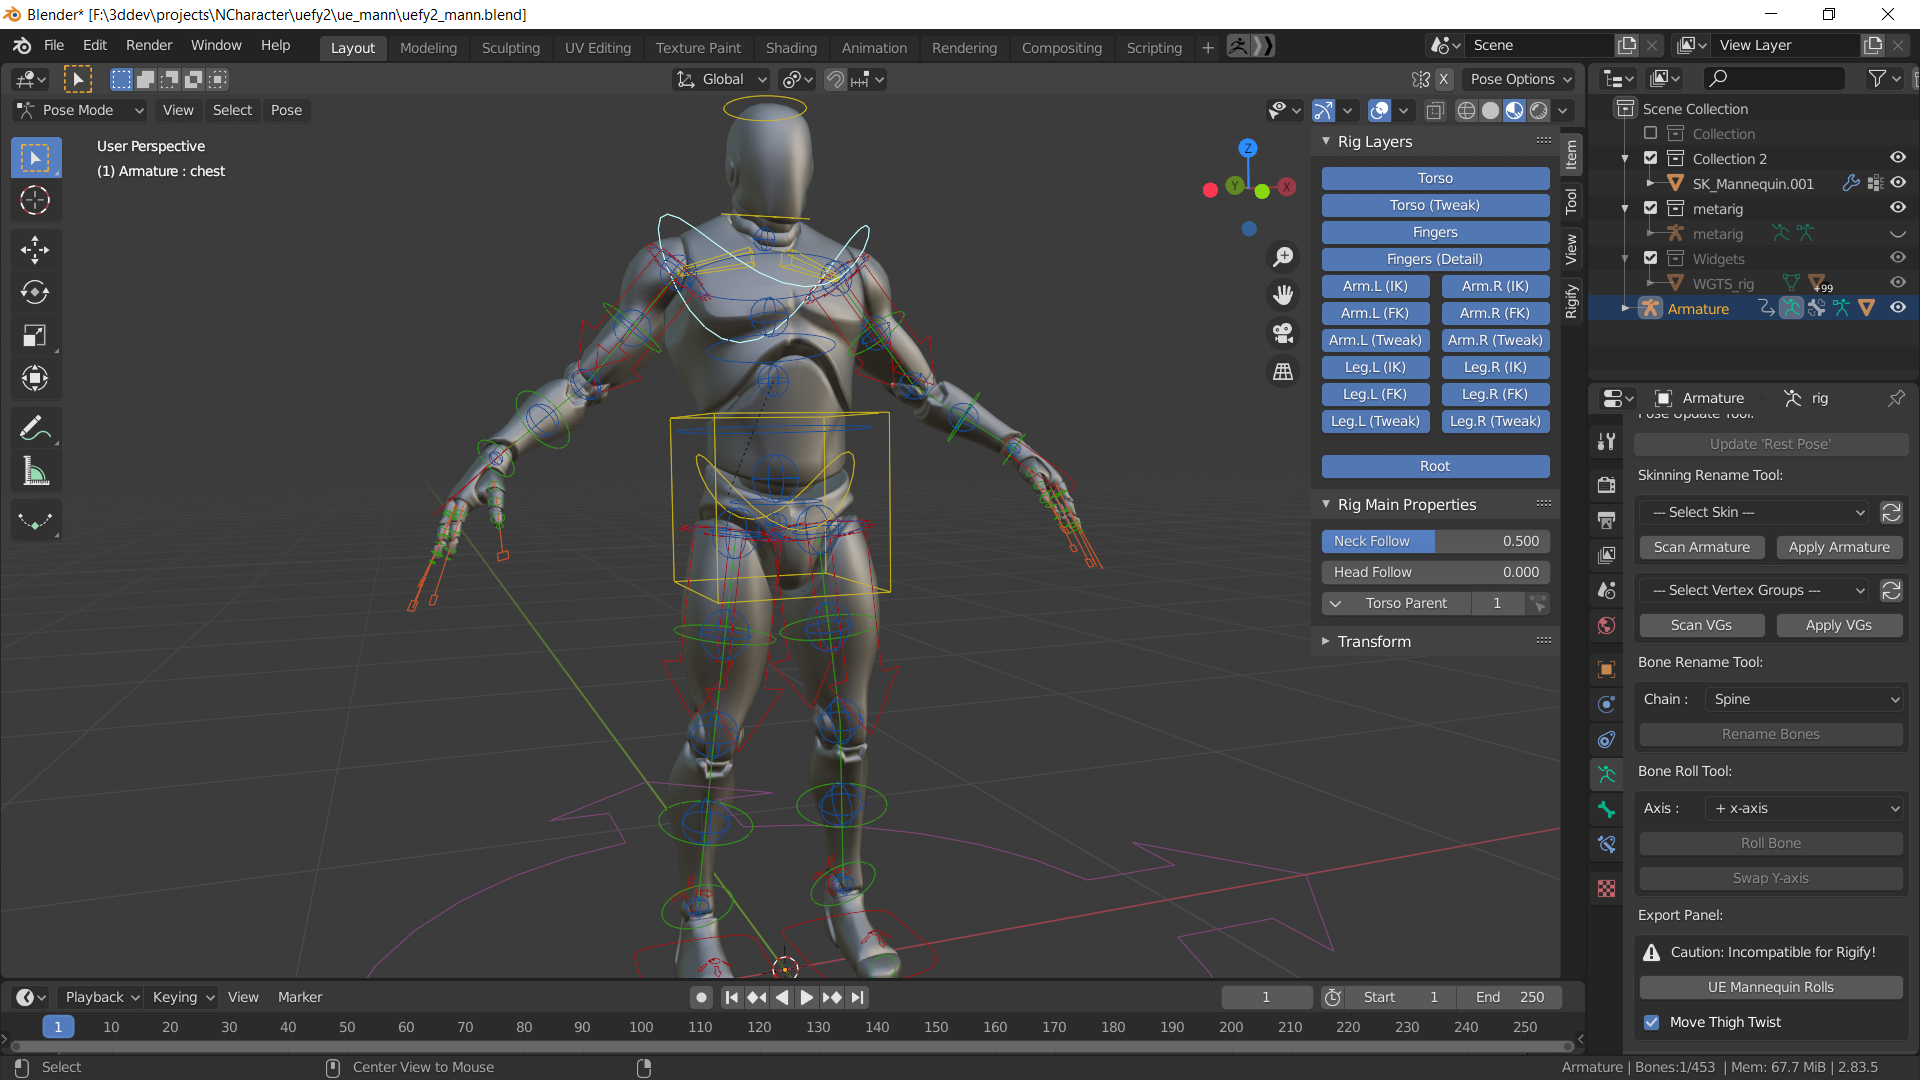Viewport: 1920px width, 1080px height.
Task: Switch viewport to Rendered shading mode
Action: [x=1537, y=111]
